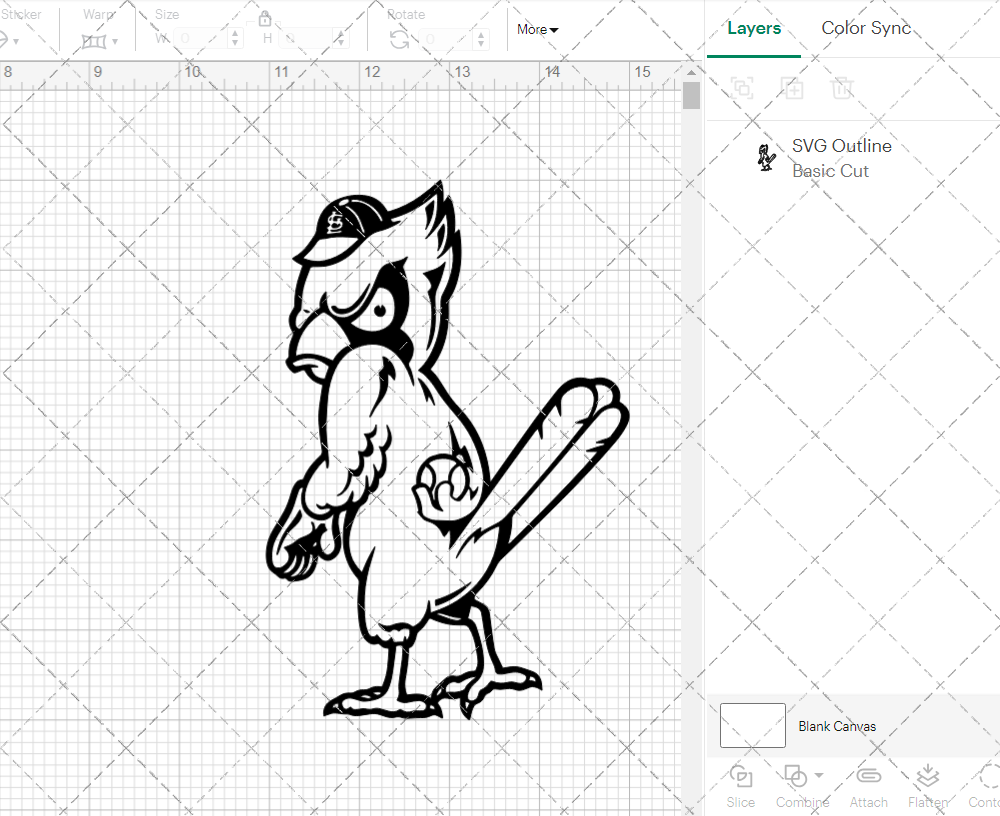Screen dimensions: 1000x816
Task: Open the More dropdown menu
Action: (x=537, y=30)
